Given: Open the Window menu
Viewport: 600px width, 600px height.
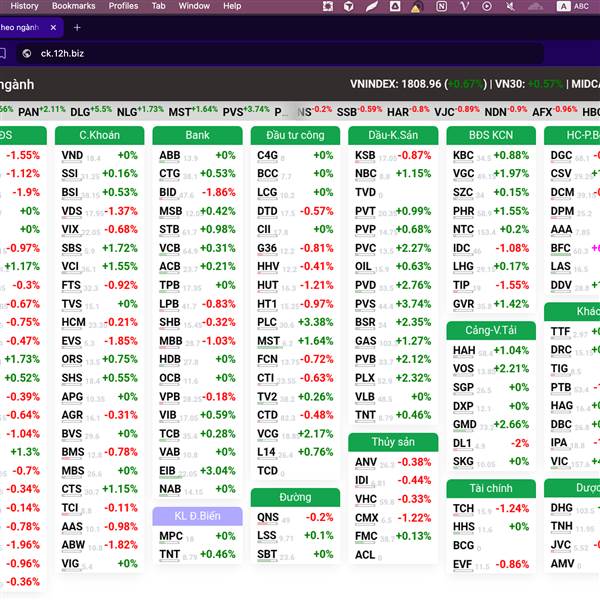Looking at the screenshot, I should coord(194,6).
